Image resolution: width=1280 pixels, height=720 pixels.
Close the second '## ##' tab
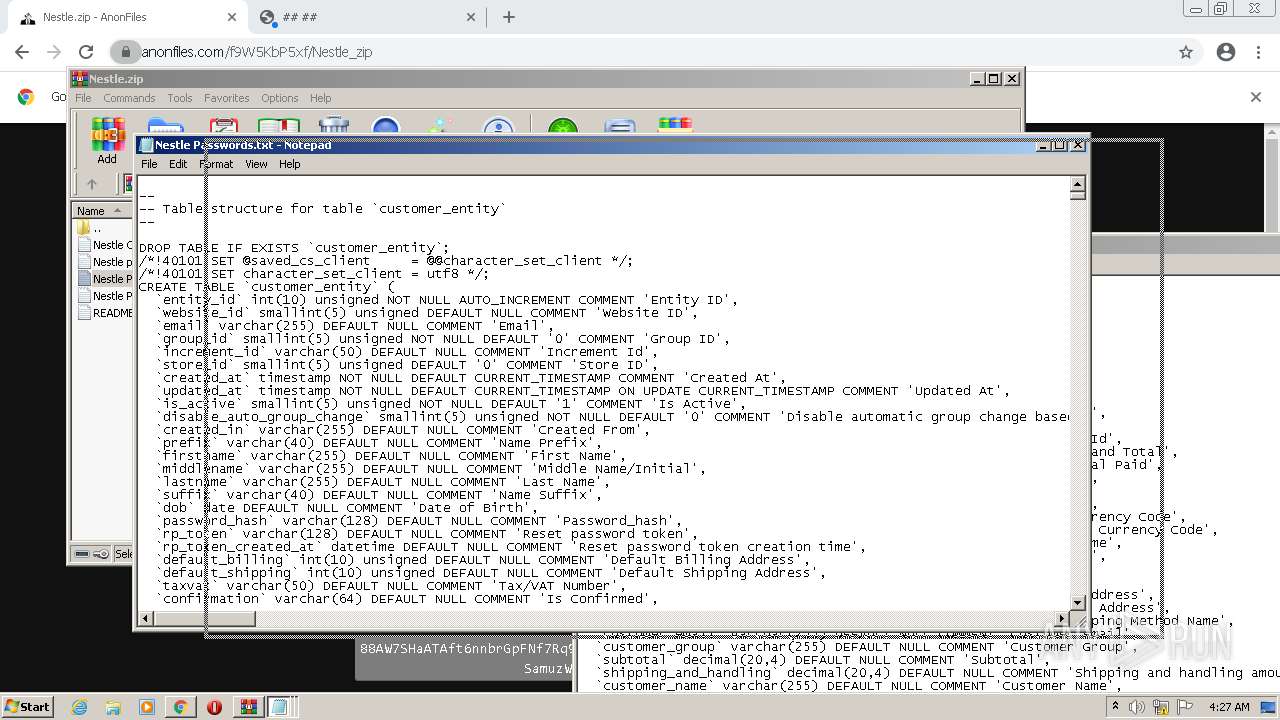(x=472, y=17)
